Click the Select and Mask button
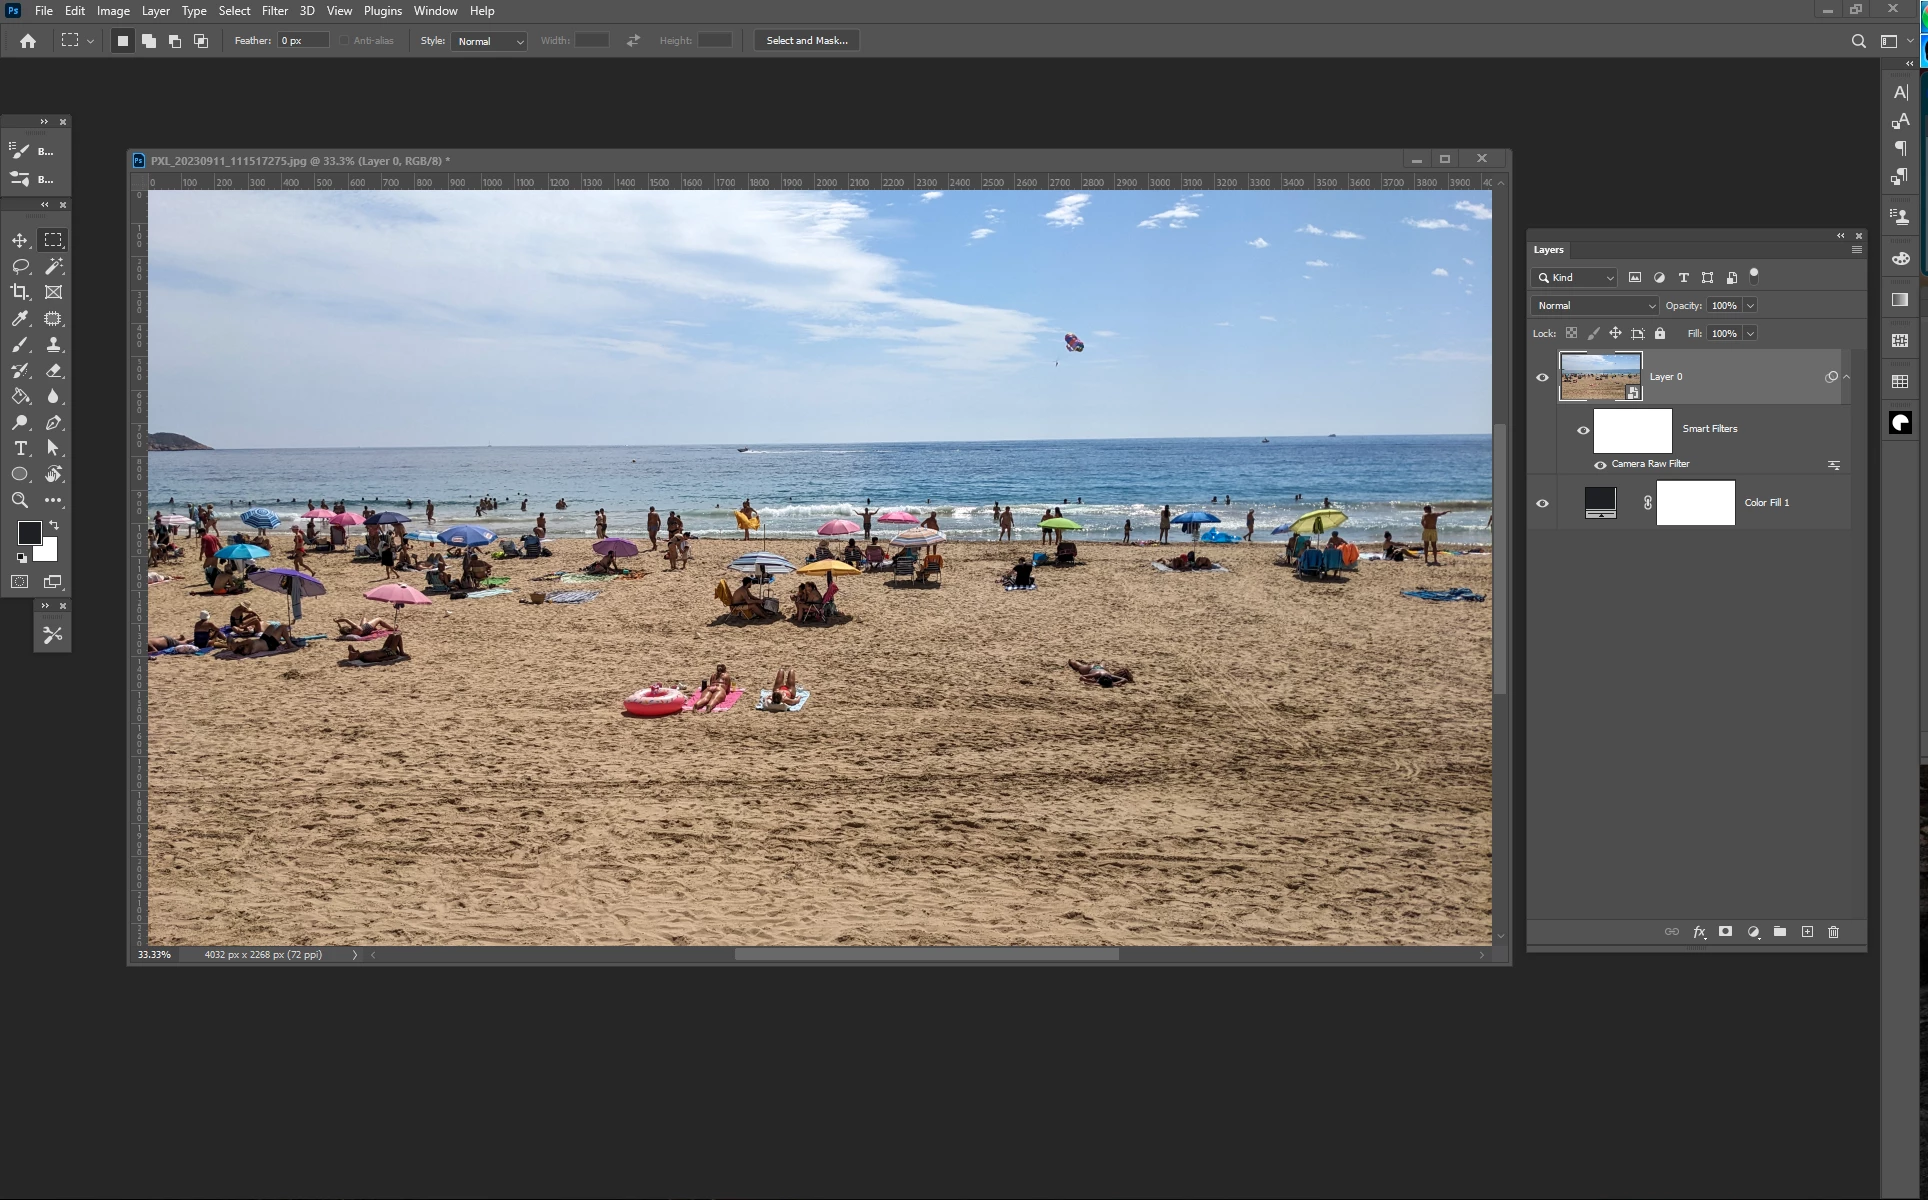Viewport: 1928px width, 1200px height. (806, 41)
